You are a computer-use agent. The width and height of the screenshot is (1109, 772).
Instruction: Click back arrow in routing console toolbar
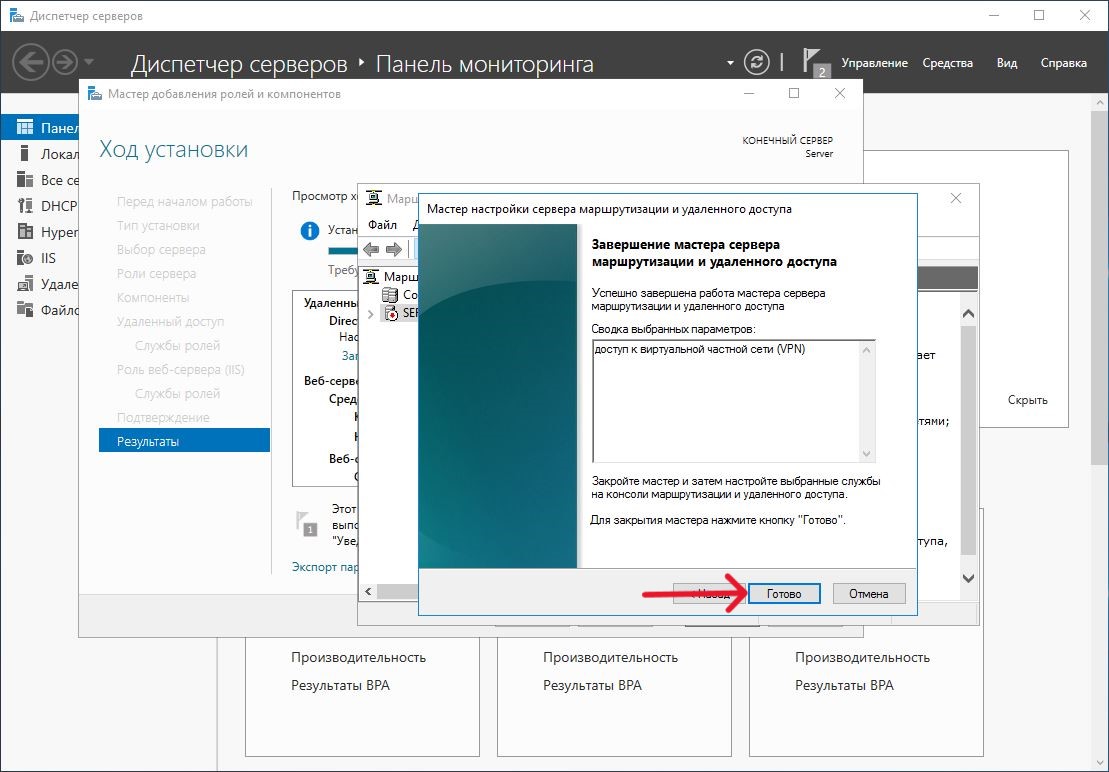[x=371, y=249]
